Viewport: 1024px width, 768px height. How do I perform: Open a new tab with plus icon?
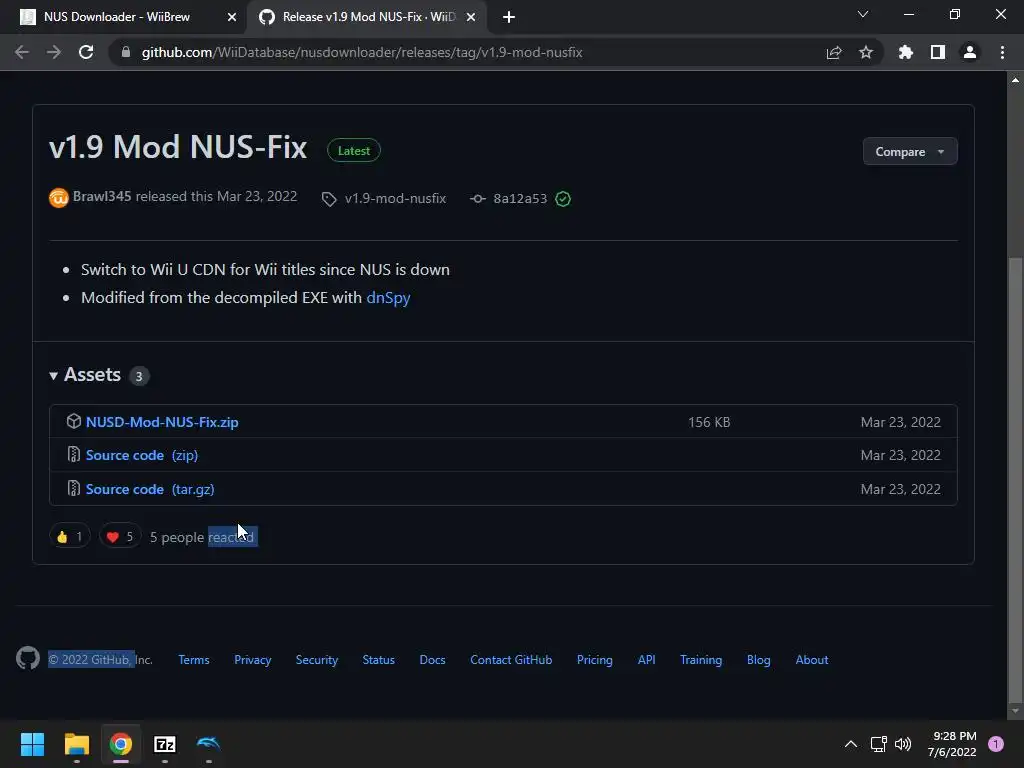click(x=509, y=18)
